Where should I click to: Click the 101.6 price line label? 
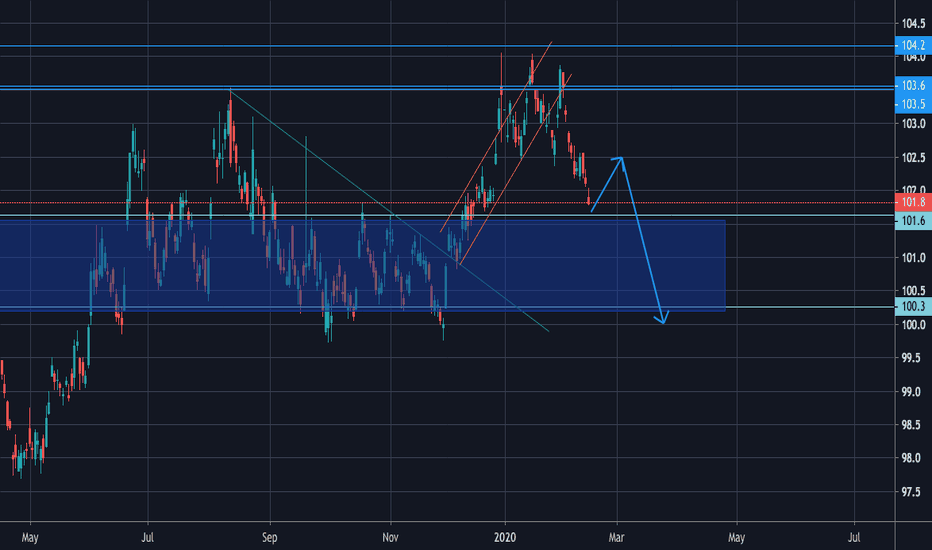(913, 221)
